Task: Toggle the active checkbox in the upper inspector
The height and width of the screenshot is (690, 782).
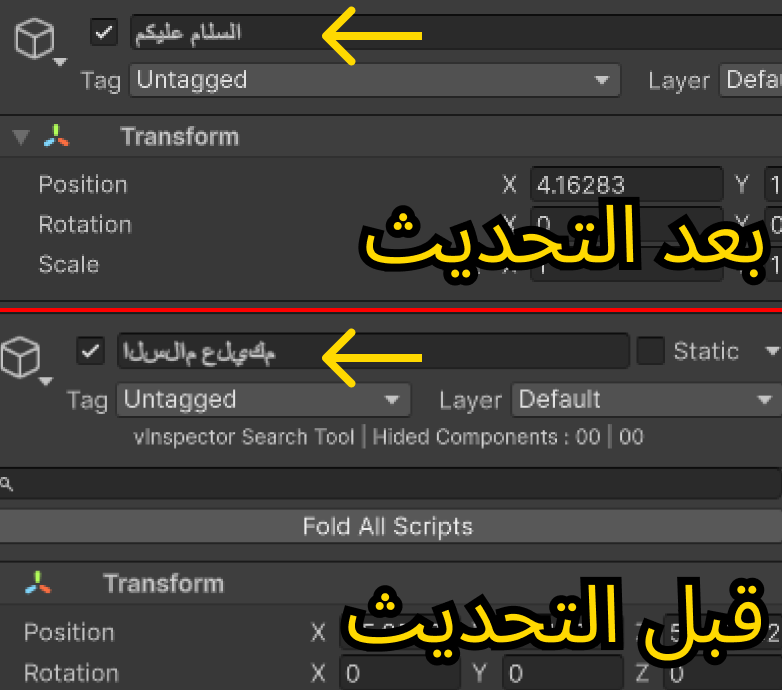Action: (x=104, y=32)
